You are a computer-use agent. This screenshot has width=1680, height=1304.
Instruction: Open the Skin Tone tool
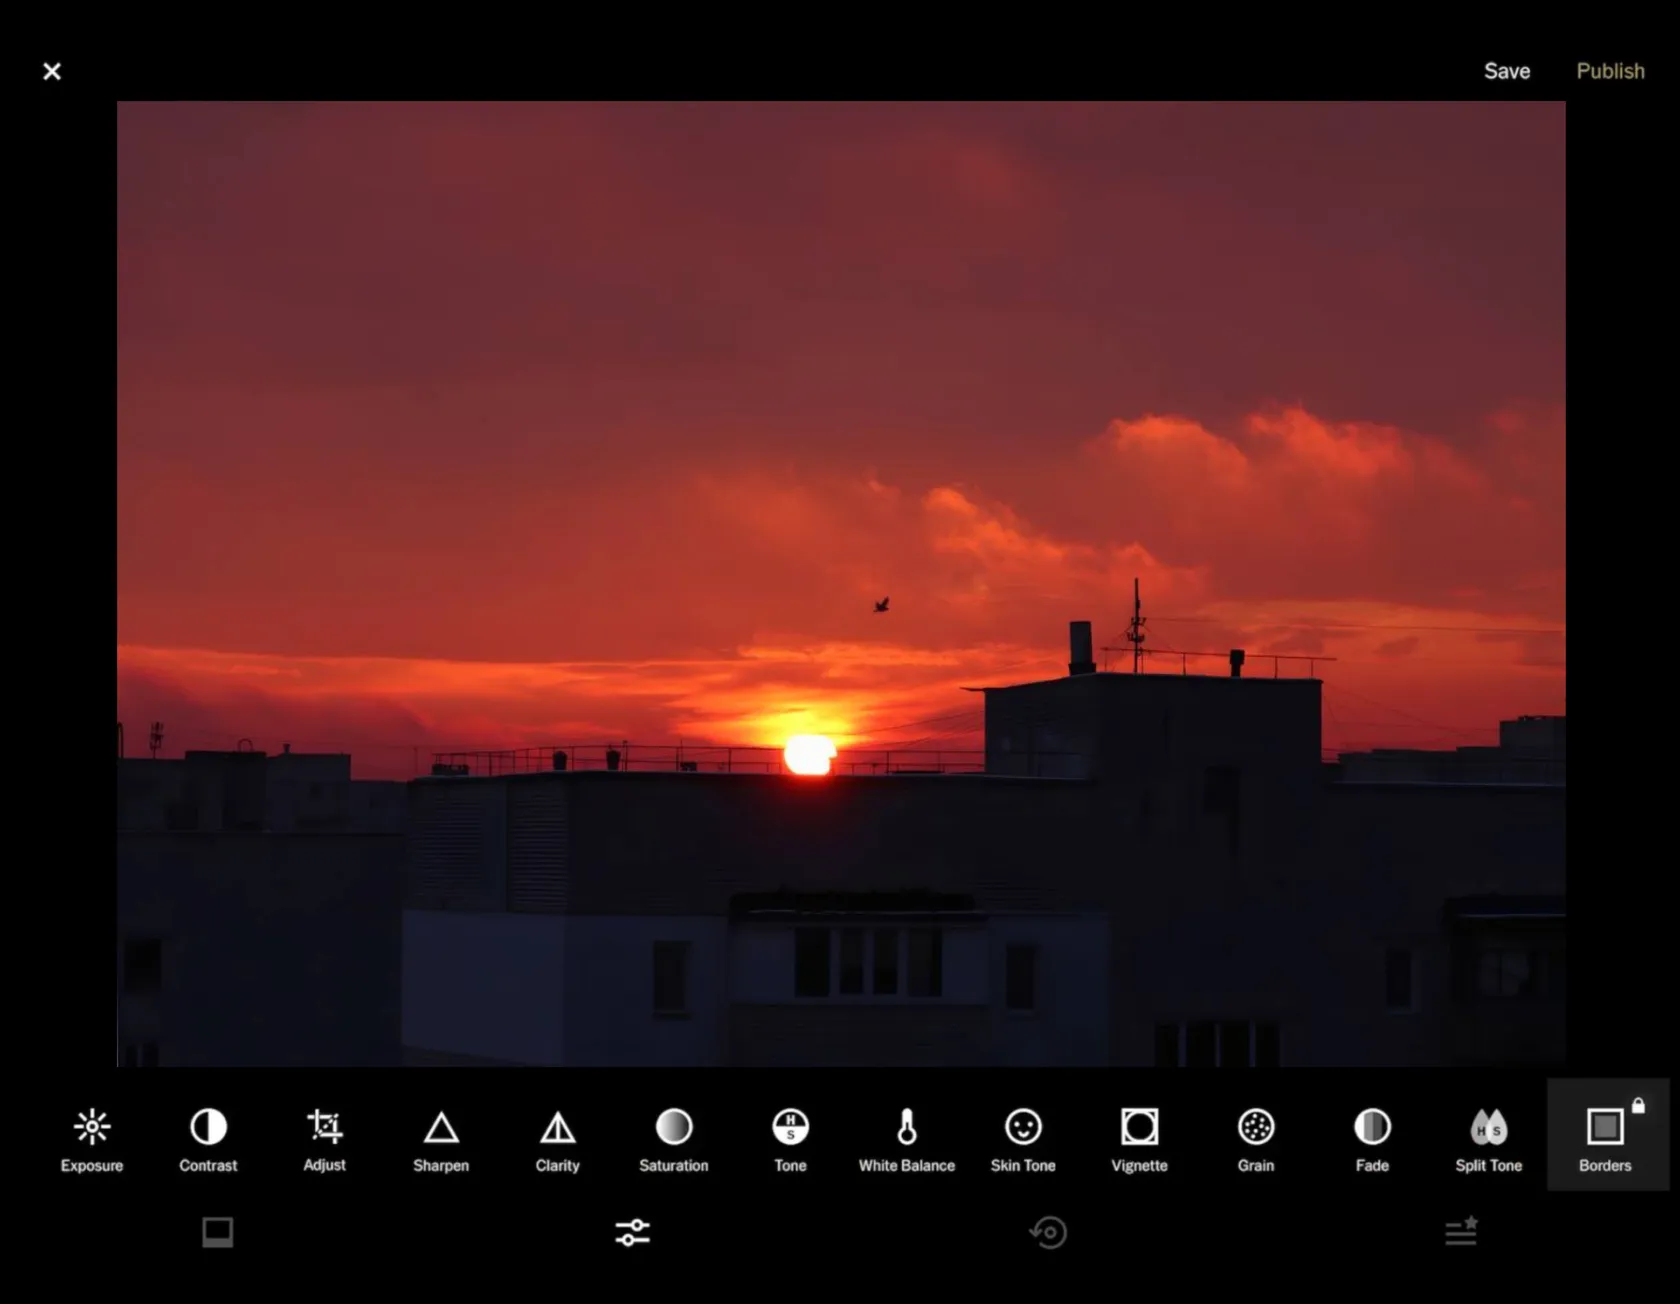coord(1023,1138)
